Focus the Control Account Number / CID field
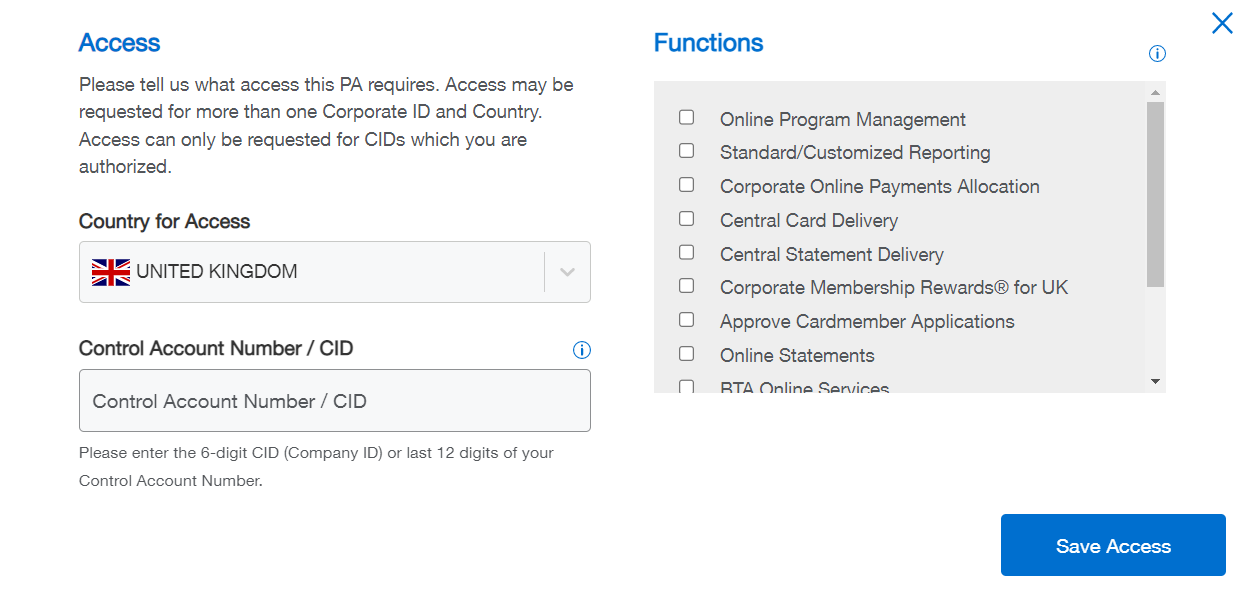The height and width of the screenshot is (598, 1246). pyautogui.click(x=334, y=401)
